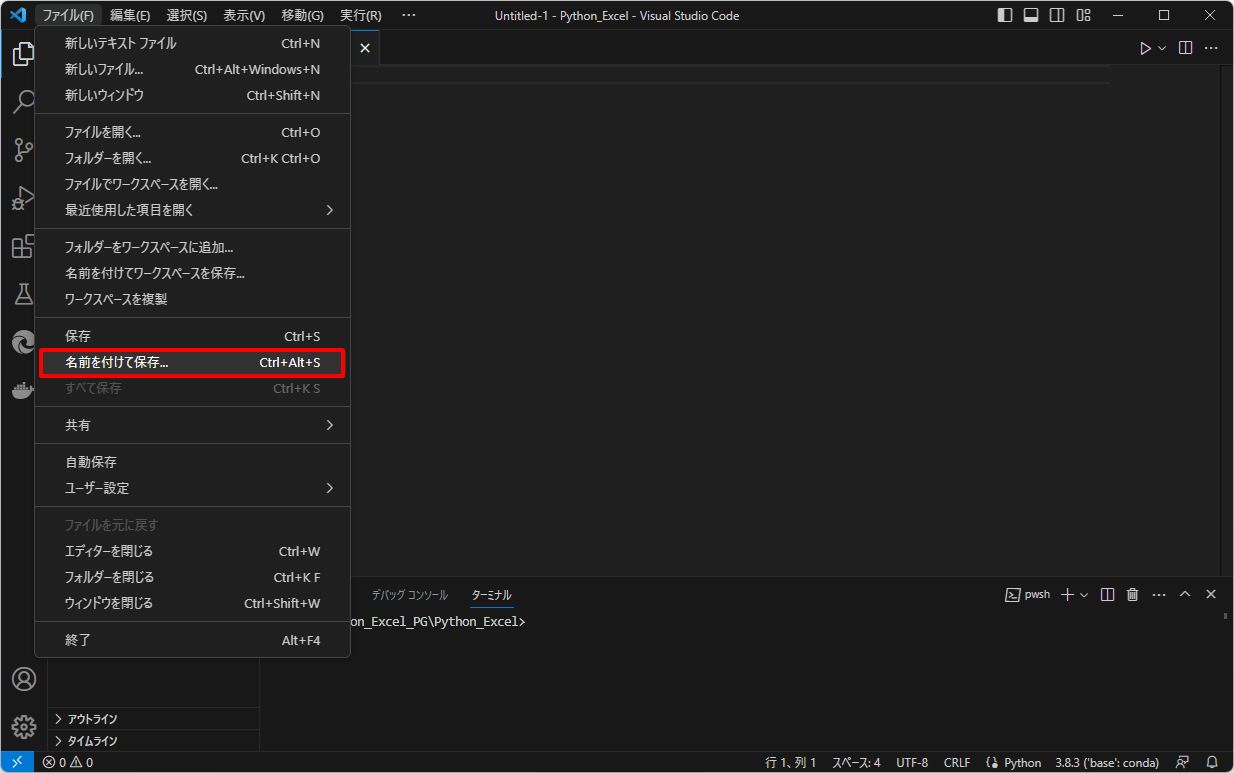
Task: Open the Accounts icon
Action: (23, 679)
